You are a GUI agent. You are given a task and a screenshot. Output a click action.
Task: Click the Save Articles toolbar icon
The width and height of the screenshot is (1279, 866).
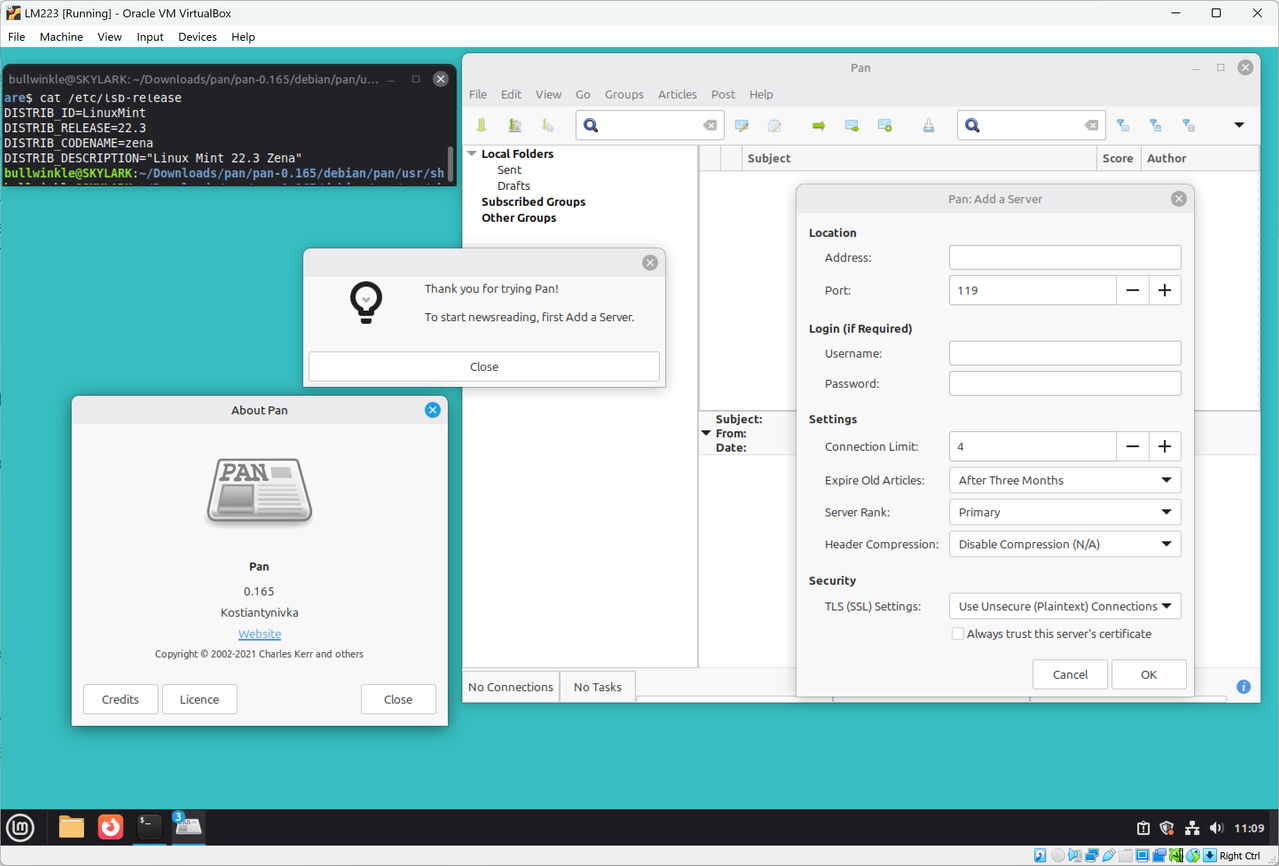coord(929,126)
